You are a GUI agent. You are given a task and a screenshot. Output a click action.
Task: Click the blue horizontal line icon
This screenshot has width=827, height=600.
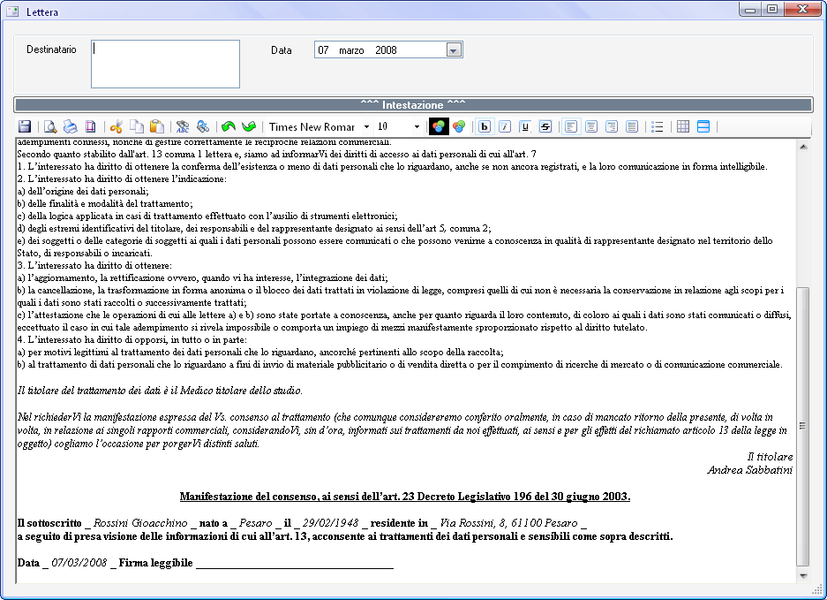click(703, 127)
